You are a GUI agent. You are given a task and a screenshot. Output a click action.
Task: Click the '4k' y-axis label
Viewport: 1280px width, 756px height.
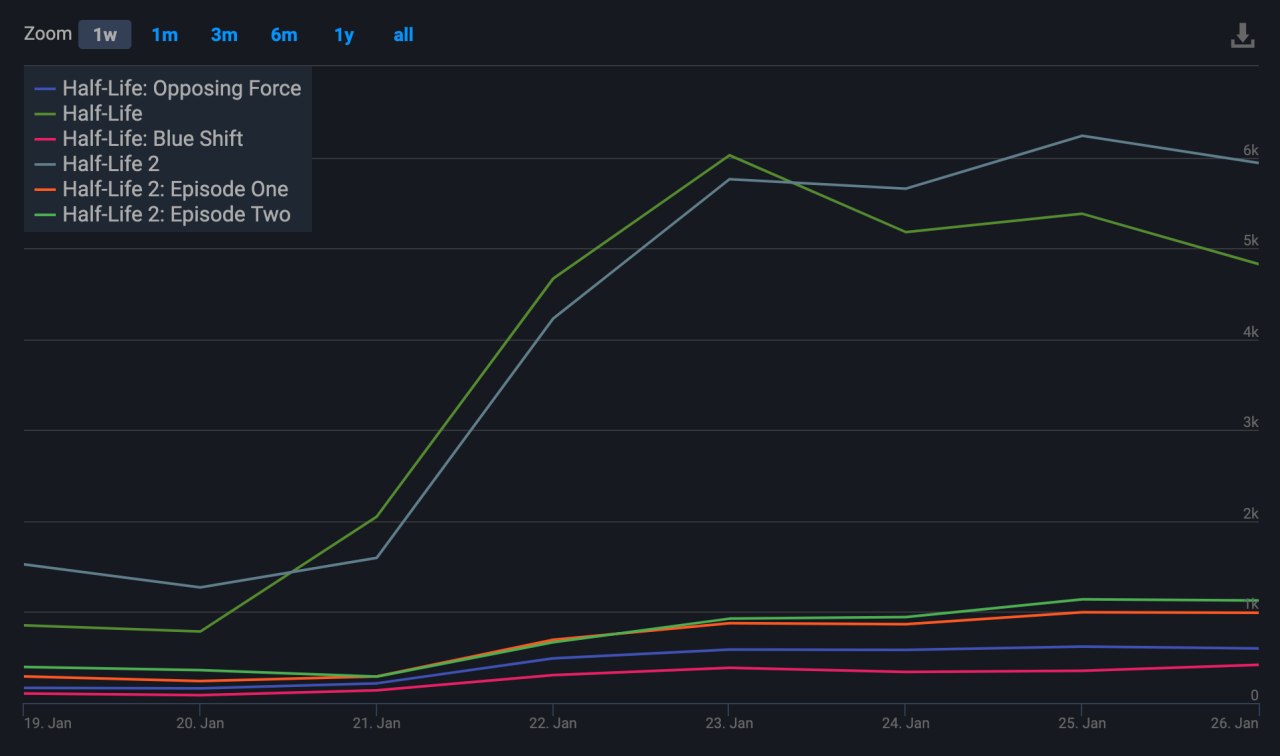[1250, 332]
